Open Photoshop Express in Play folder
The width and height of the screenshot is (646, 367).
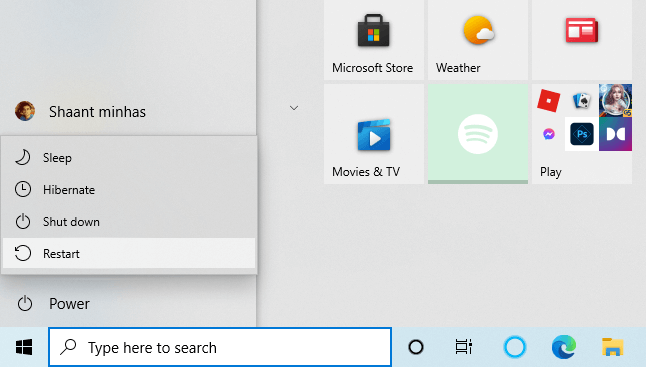pos(582,134)
